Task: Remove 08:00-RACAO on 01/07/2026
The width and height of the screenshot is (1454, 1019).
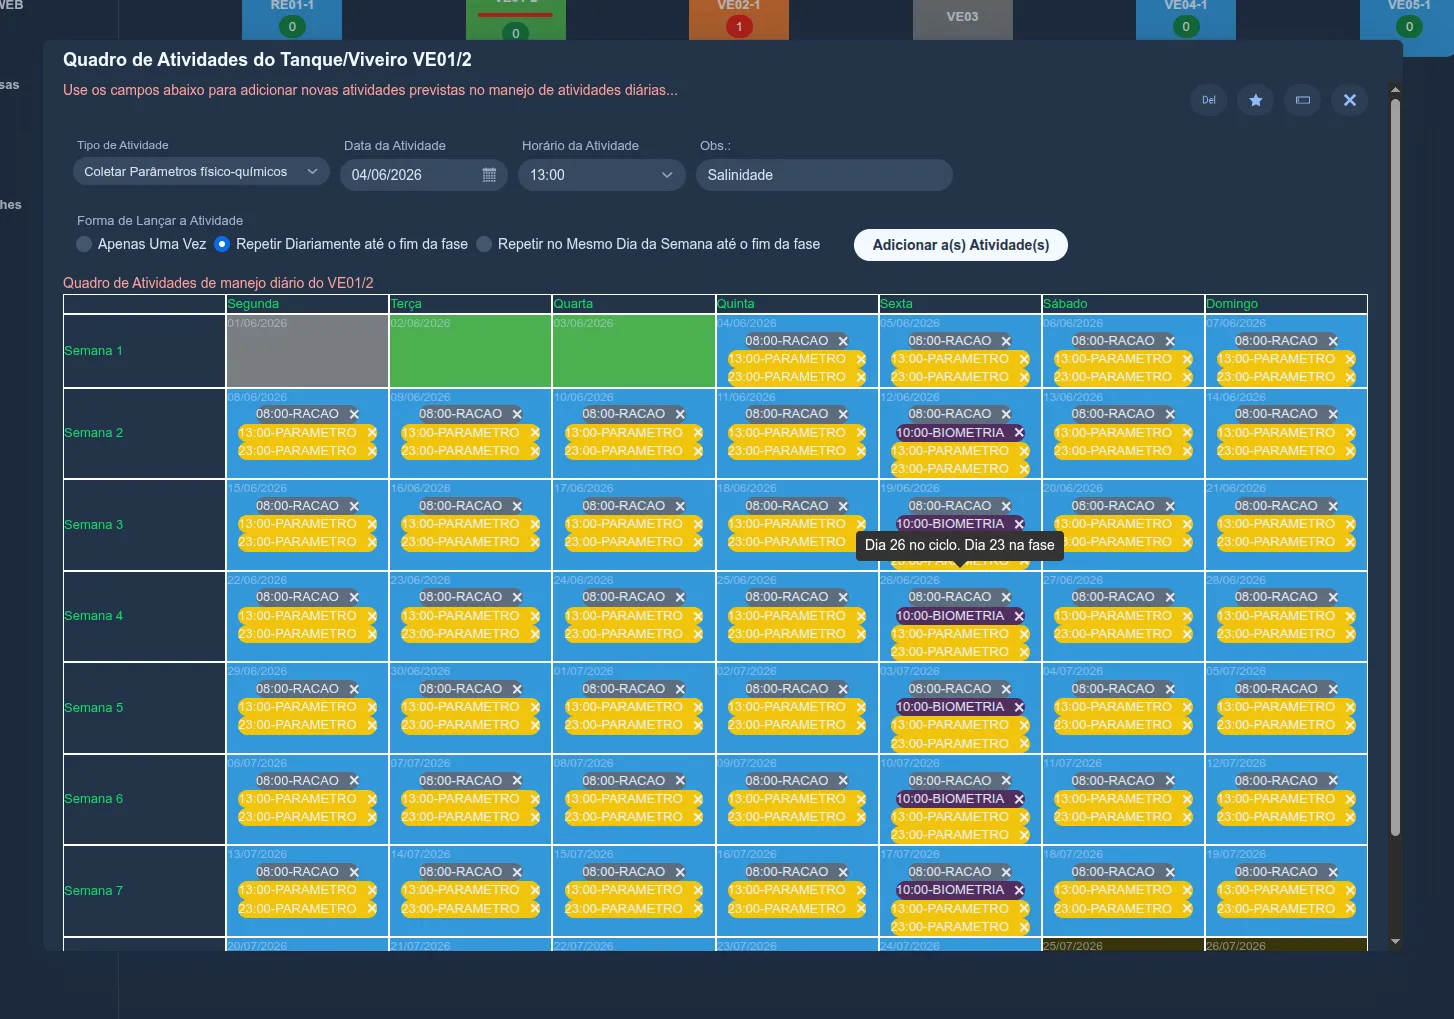Action: pos(680,689)
